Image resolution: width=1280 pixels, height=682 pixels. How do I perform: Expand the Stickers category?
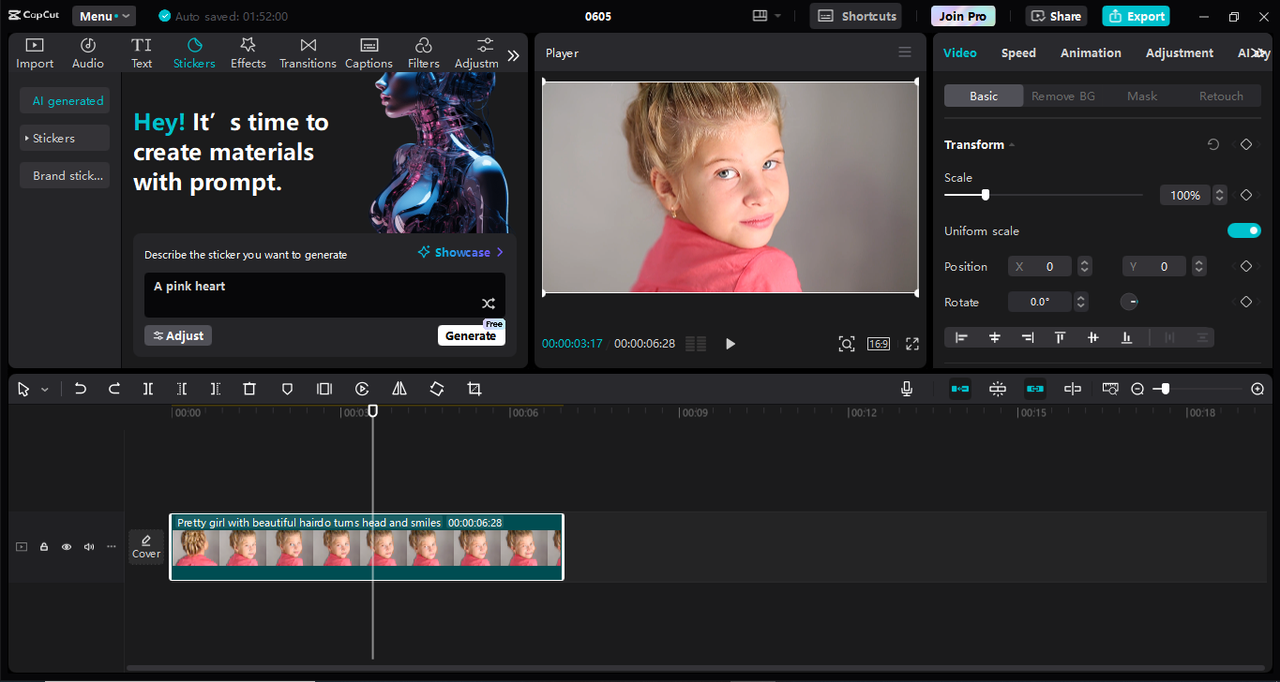tap(65, 138)
